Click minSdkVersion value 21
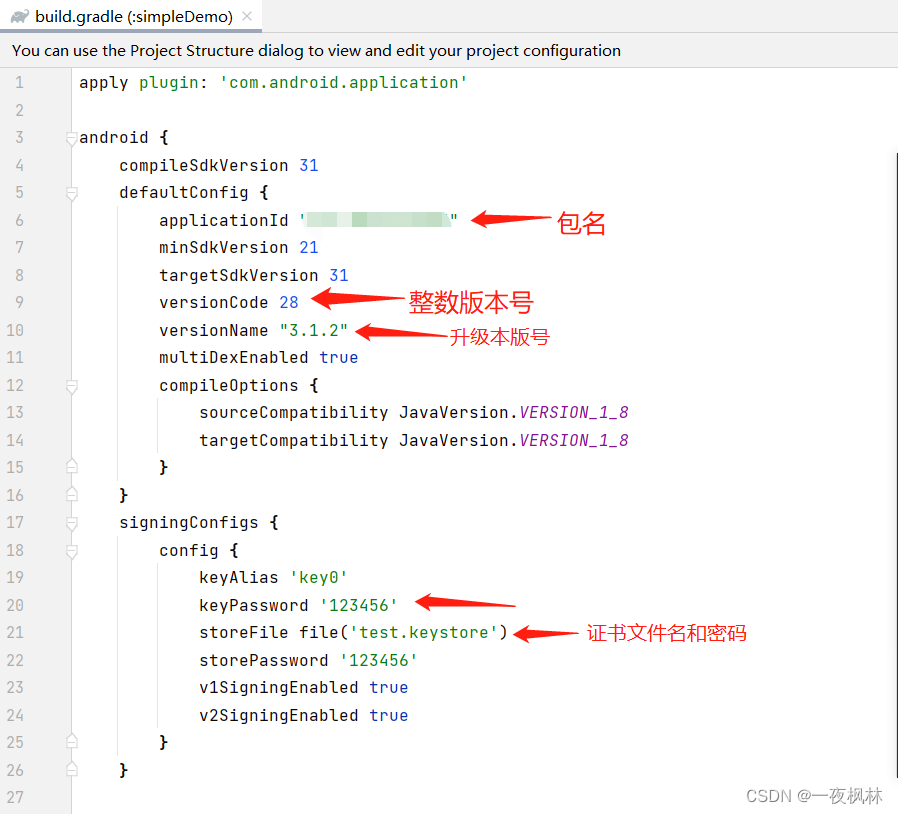The width and height of the screenshot is (898, 814). coord(309,247)
